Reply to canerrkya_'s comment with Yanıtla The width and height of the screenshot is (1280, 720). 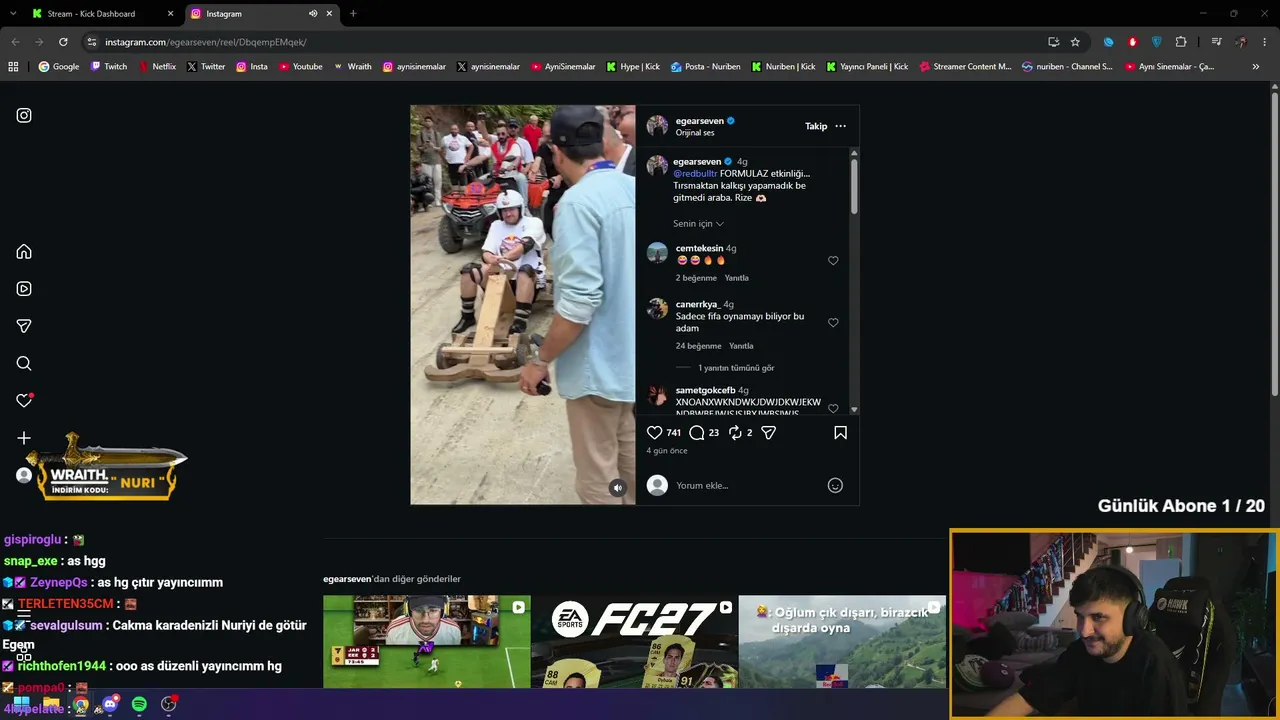click(x=741, y=346)
